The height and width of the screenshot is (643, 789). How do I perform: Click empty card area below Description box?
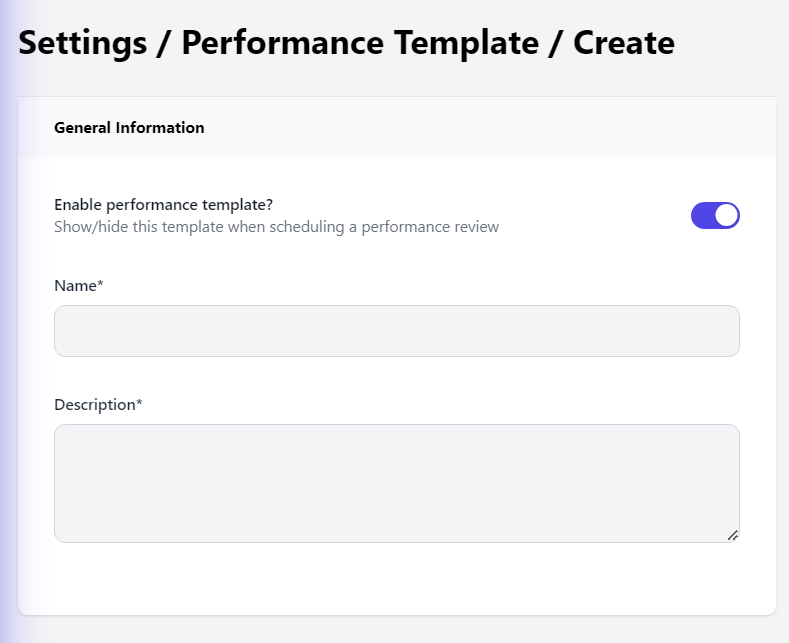pos(397,579)
